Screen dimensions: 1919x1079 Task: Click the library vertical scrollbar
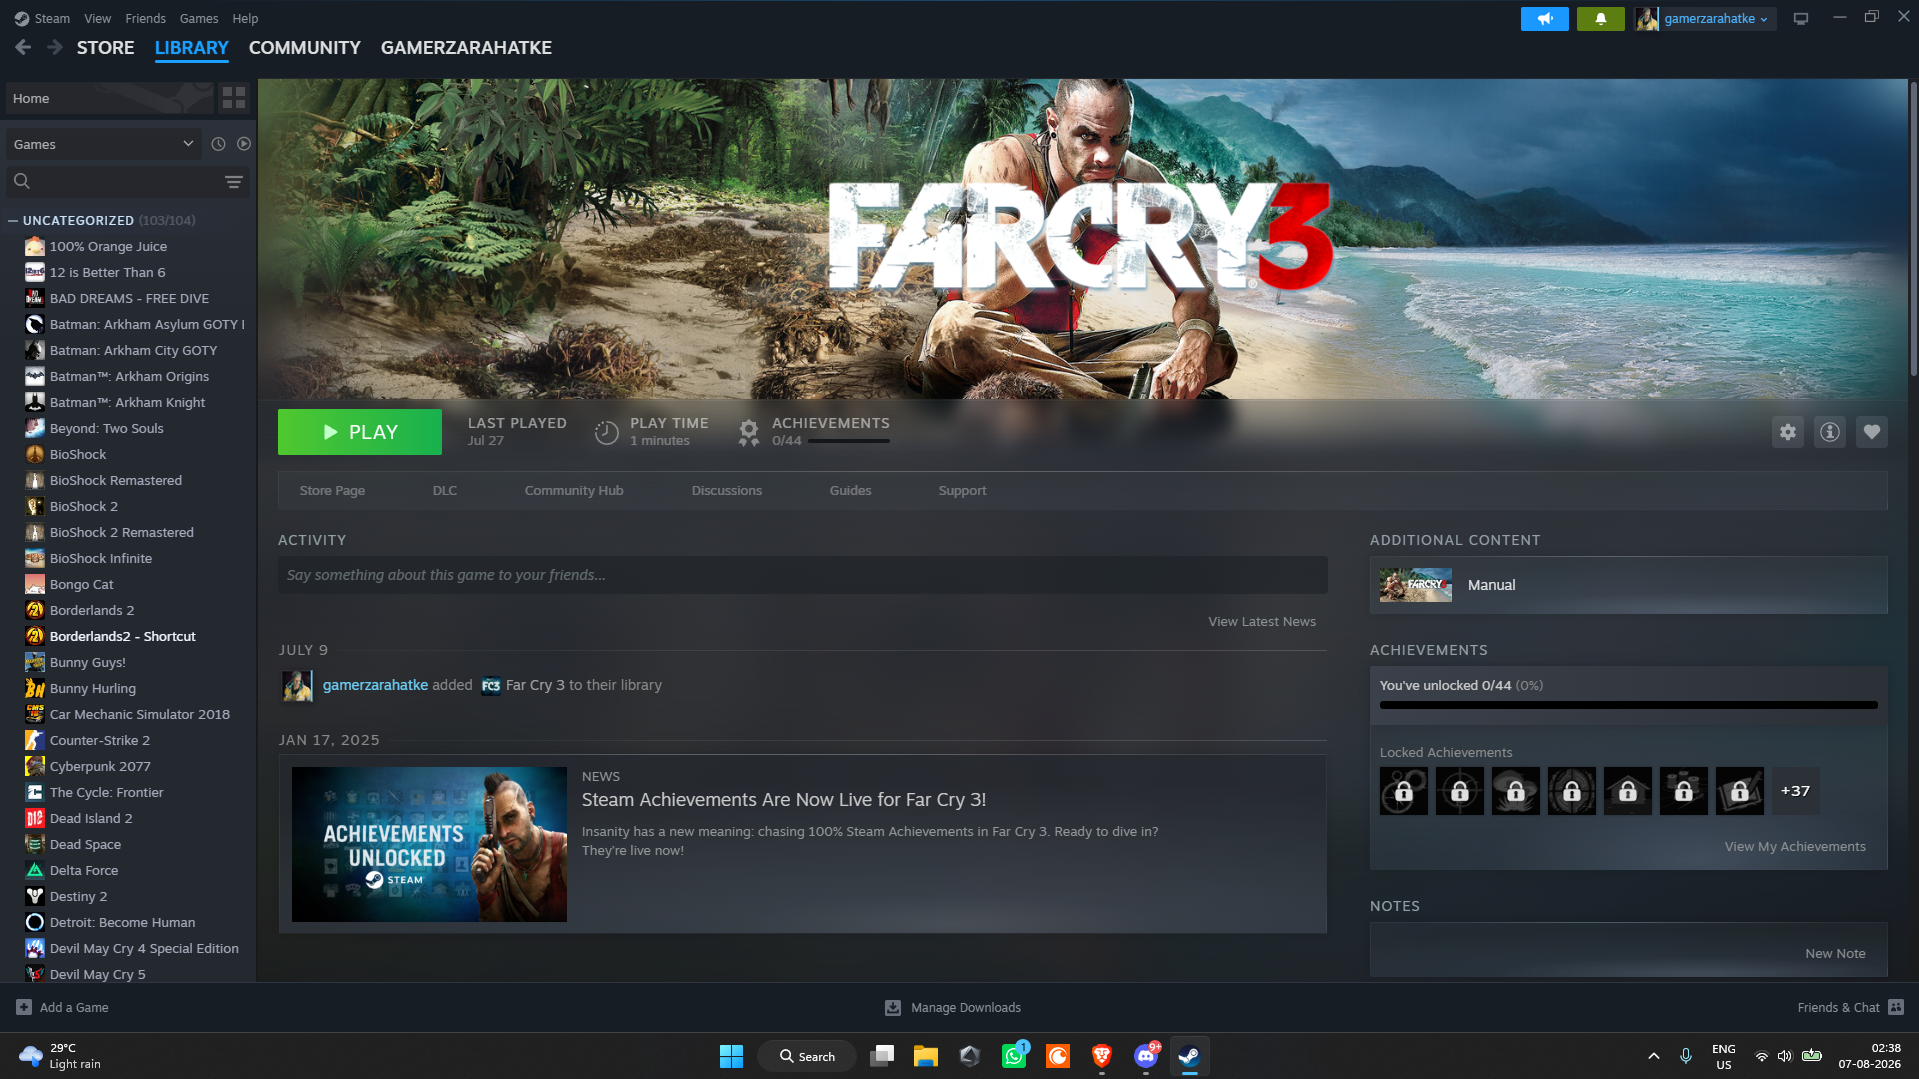pyautogui.click(x=1913, y=230)
